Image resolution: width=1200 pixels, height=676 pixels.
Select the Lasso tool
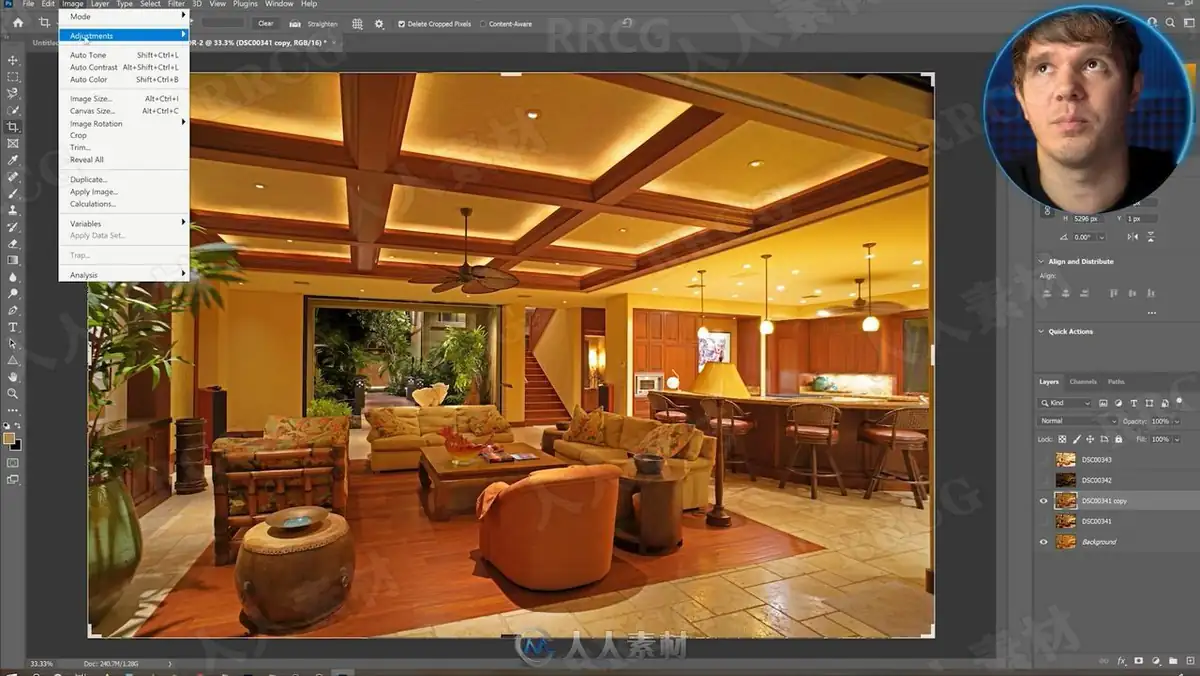[13, 93]
